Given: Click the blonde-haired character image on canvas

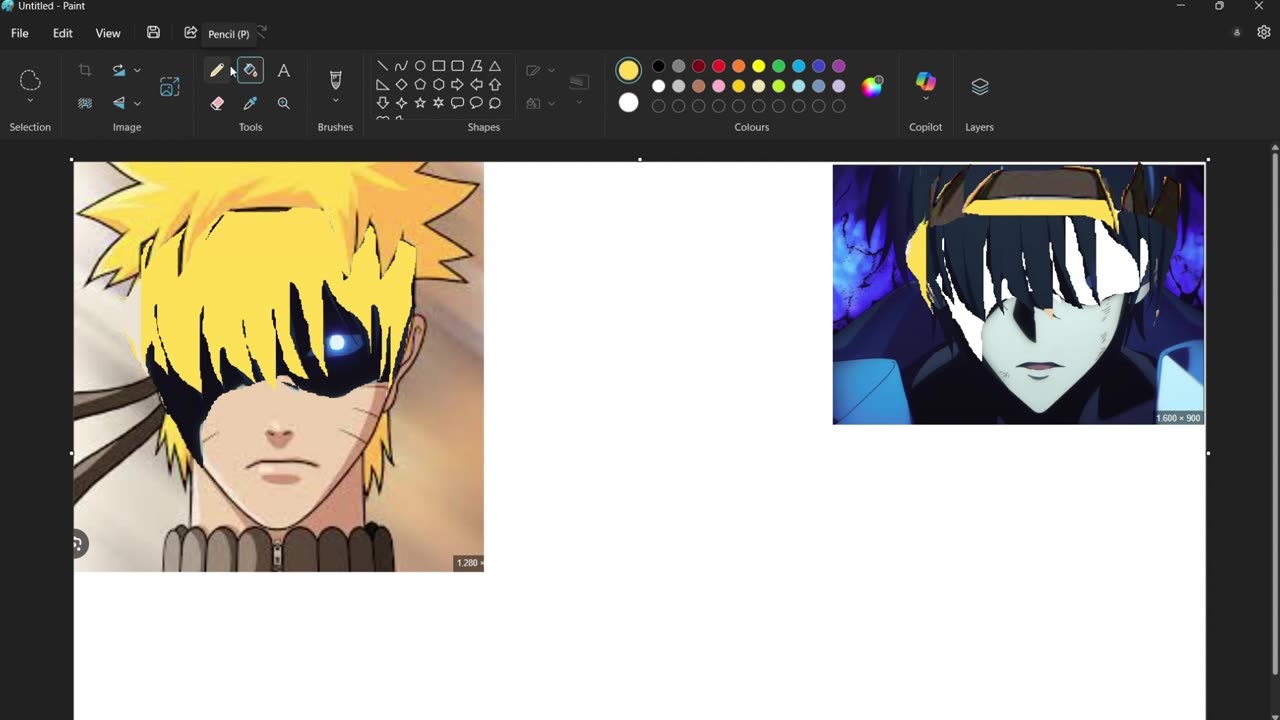Looking at the screenshot, I should (279, 367).
